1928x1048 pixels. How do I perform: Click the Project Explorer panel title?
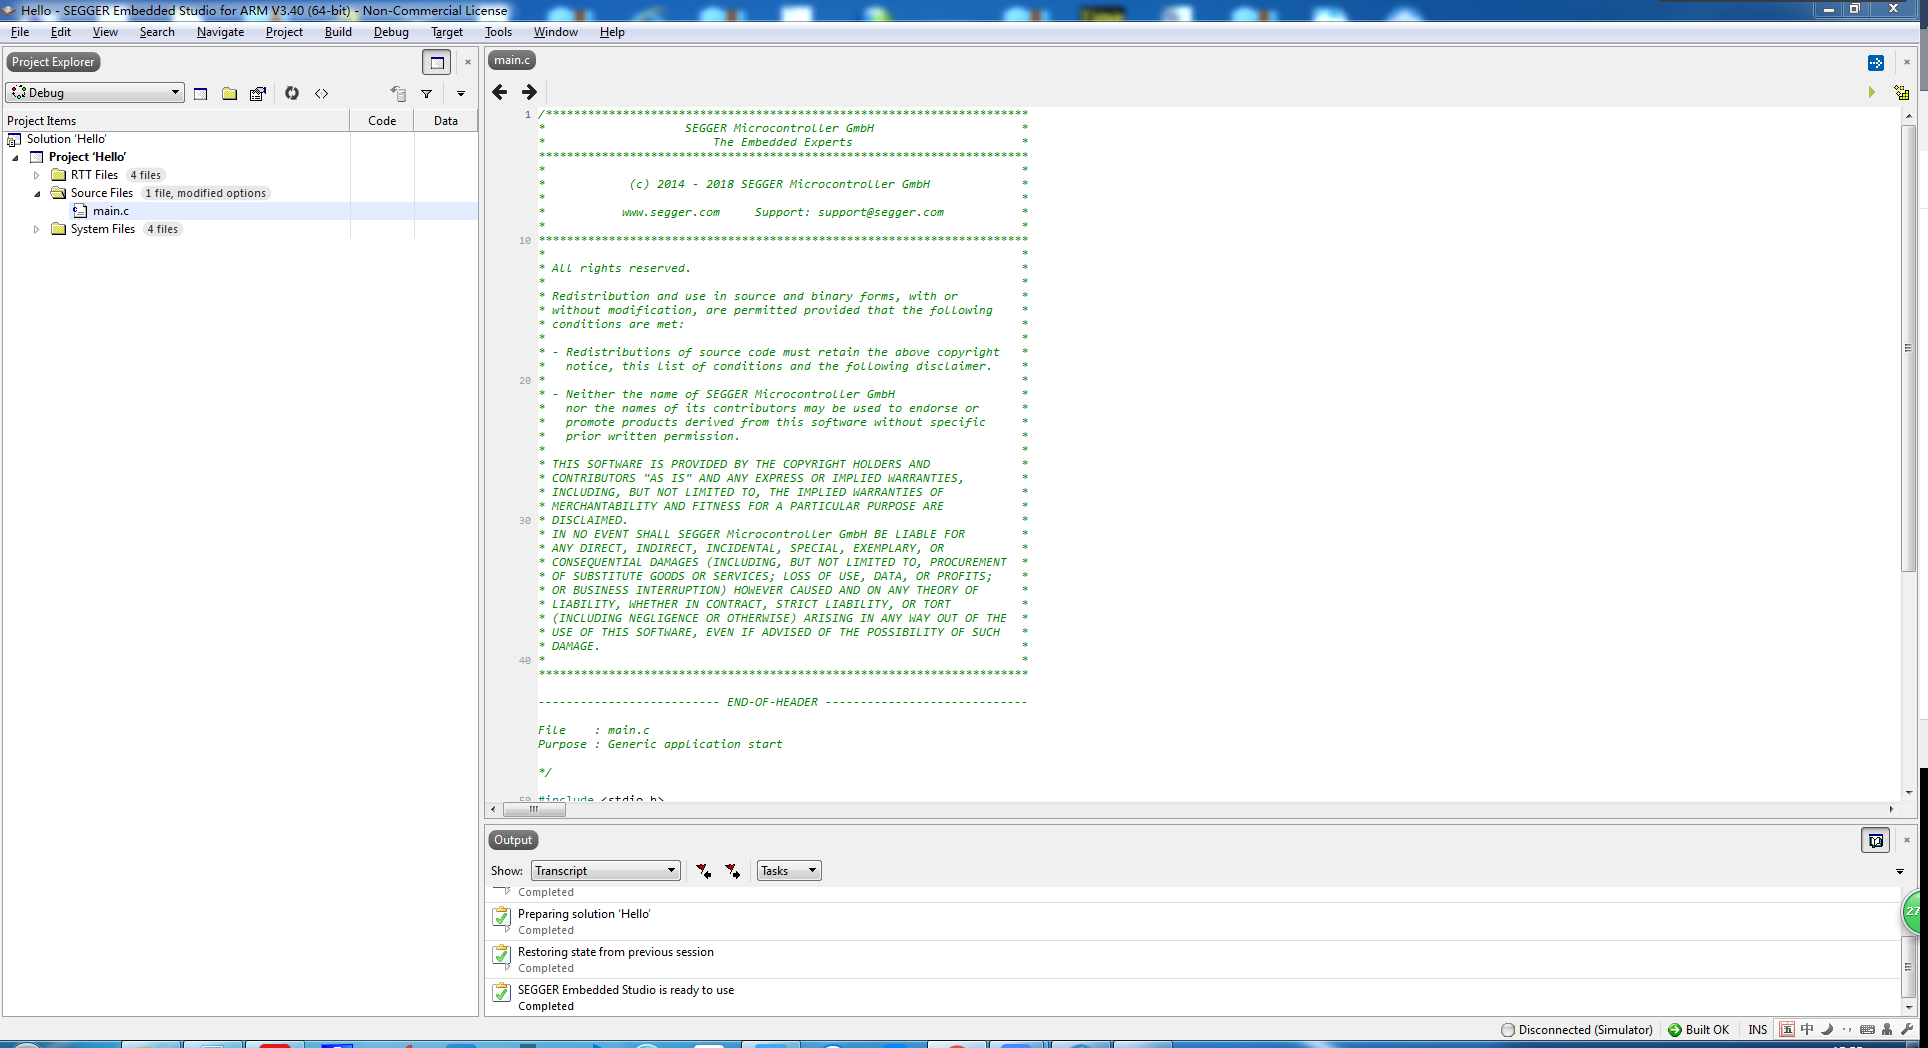click(x=53, y=62)
